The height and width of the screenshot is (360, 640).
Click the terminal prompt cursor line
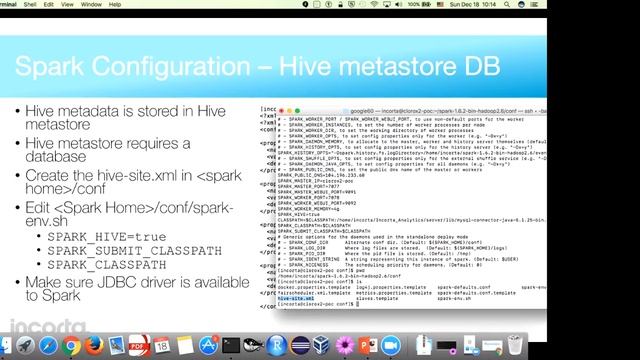318,304
